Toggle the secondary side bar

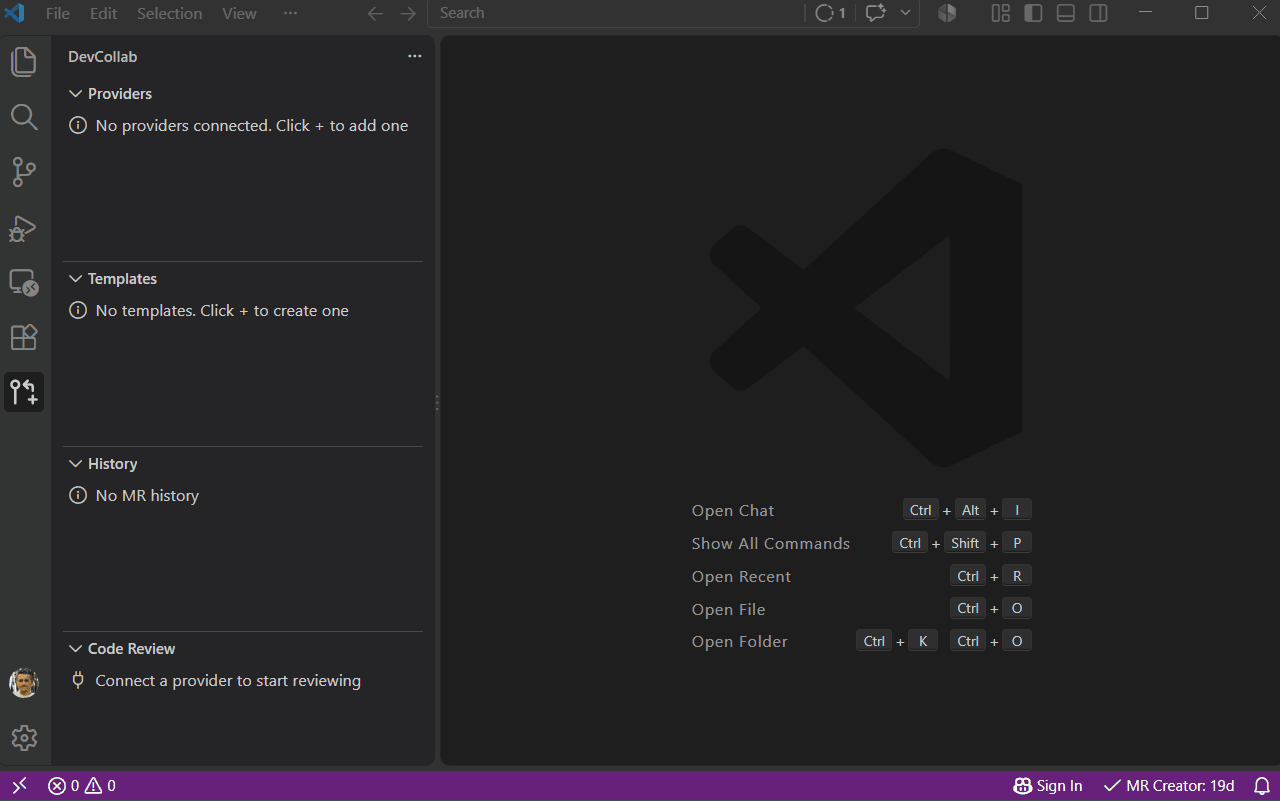click(1098, 13)
